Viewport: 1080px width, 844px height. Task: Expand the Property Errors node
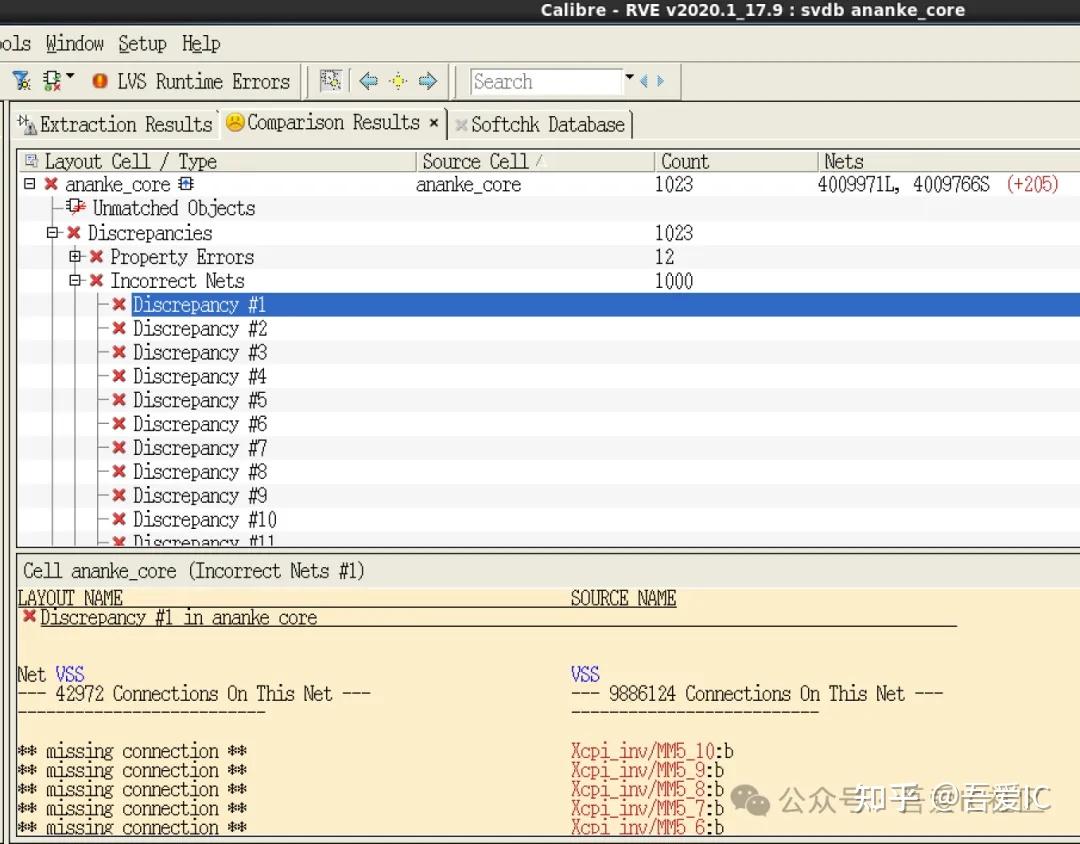[x=76, y=257]
